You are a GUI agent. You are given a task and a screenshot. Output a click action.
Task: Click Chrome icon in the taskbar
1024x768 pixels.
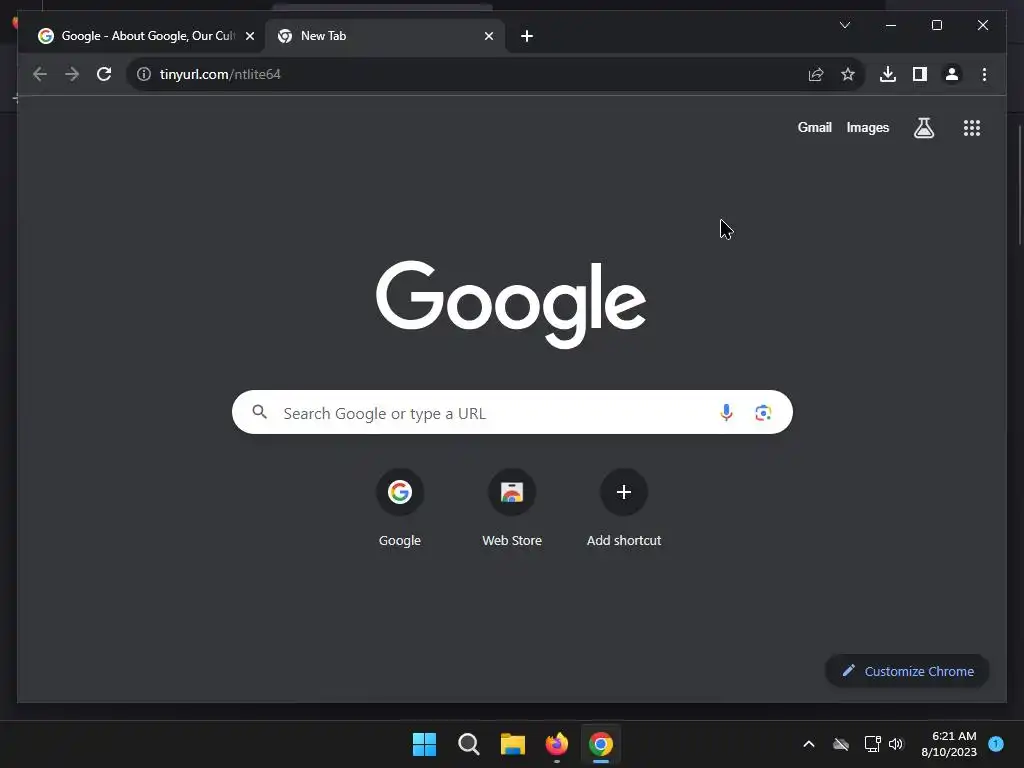(x=601, y=744)
